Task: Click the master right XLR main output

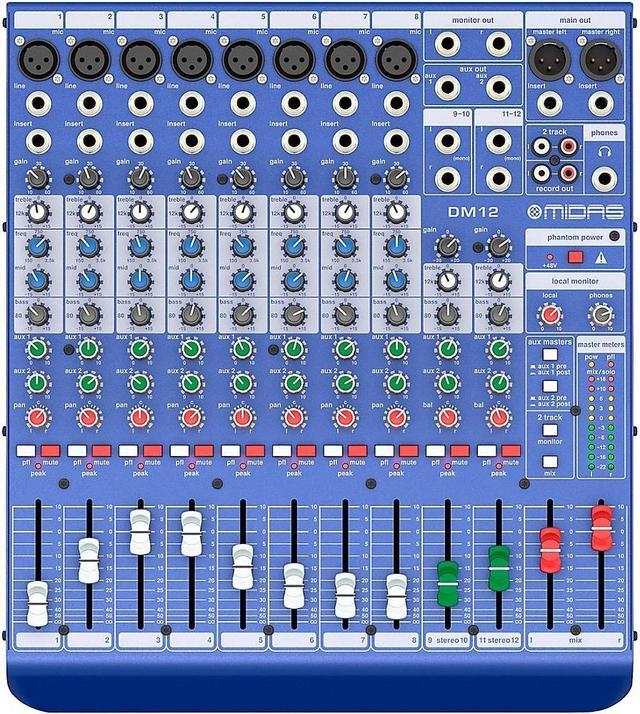Action: [x=601, y=60]
